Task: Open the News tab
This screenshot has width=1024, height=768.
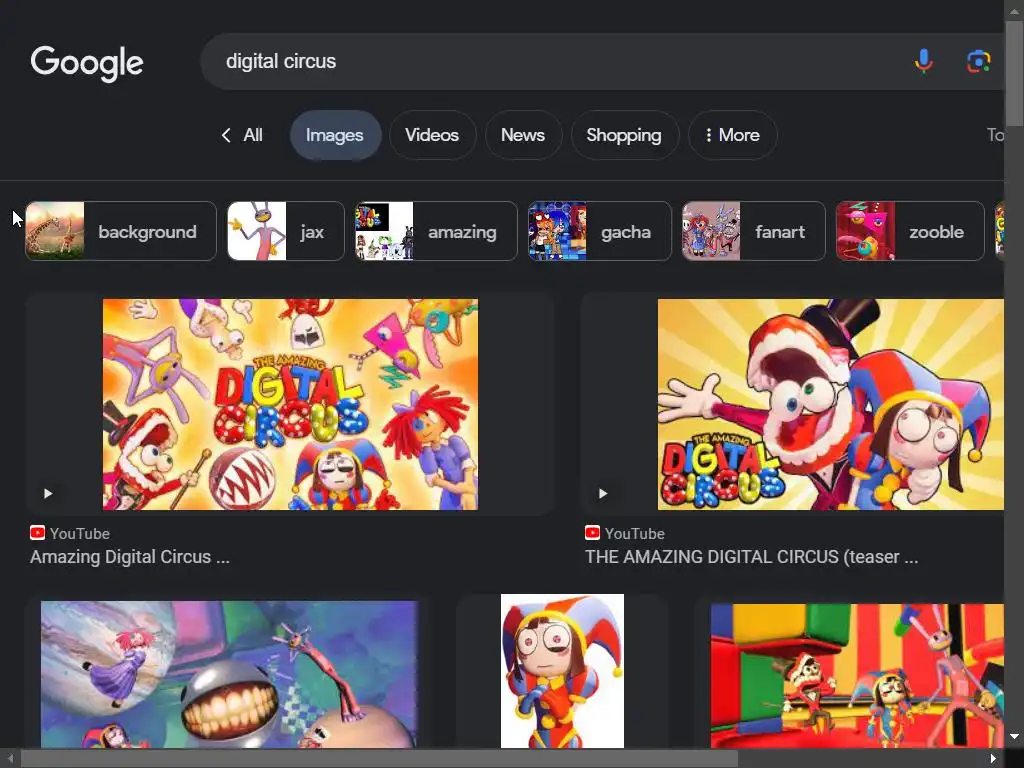Action: [x=523, y=135]
